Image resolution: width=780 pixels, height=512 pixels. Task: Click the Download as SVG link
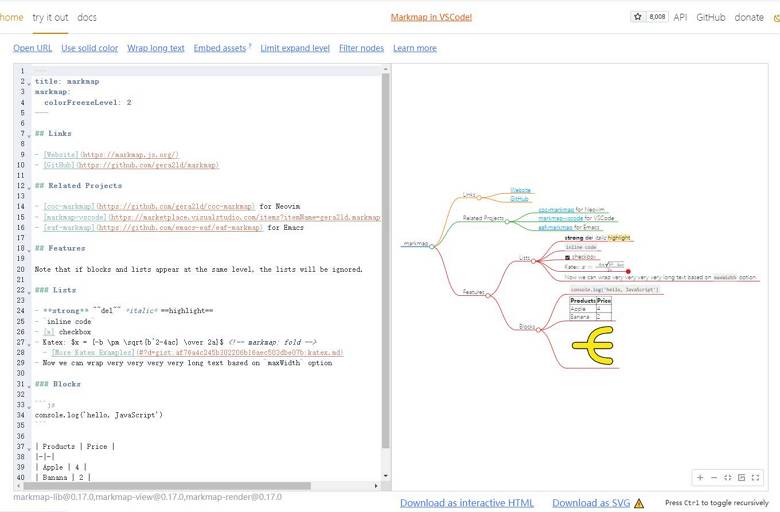[591, 503]
